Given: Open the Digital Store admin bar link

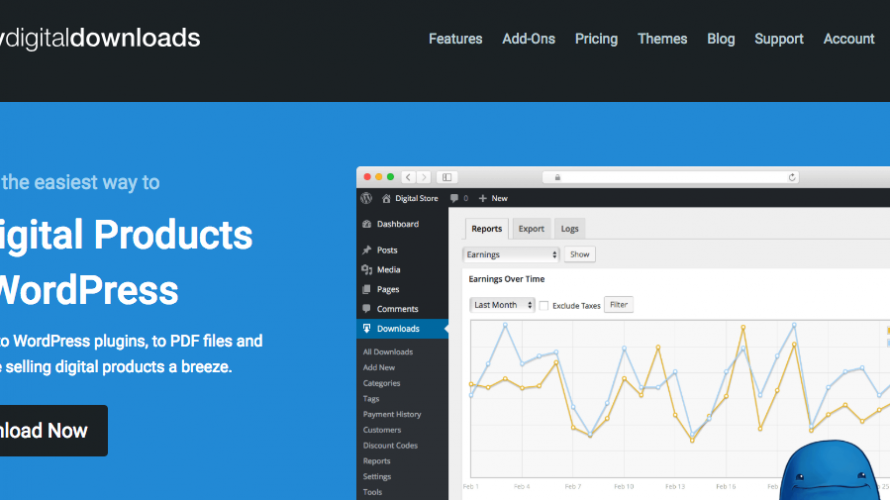Looking at the screenshot, I should click(x=416, y=198).
